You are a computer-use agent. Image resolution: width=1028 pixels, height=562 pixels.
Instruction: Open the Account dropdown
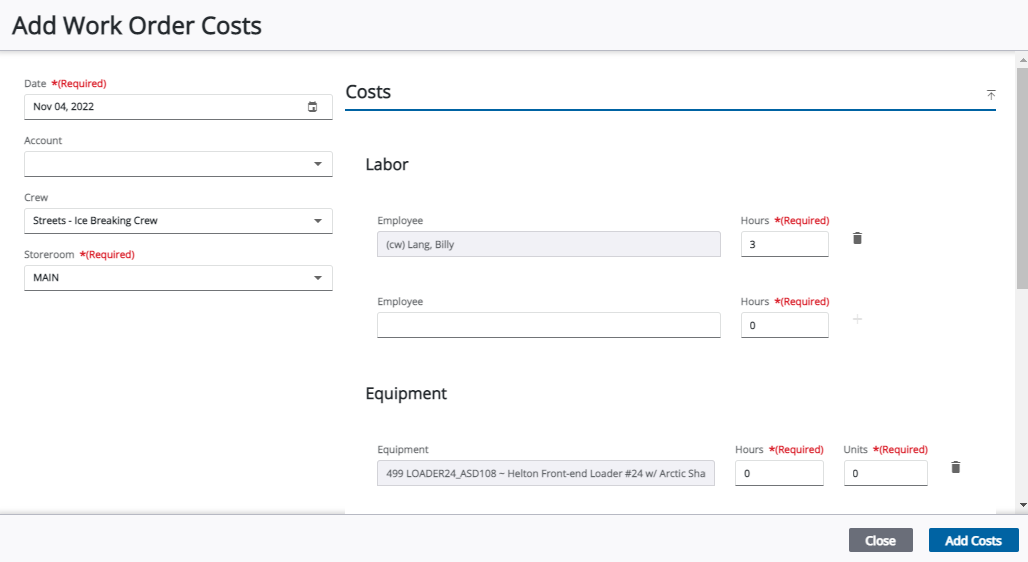tap(178, 164)
